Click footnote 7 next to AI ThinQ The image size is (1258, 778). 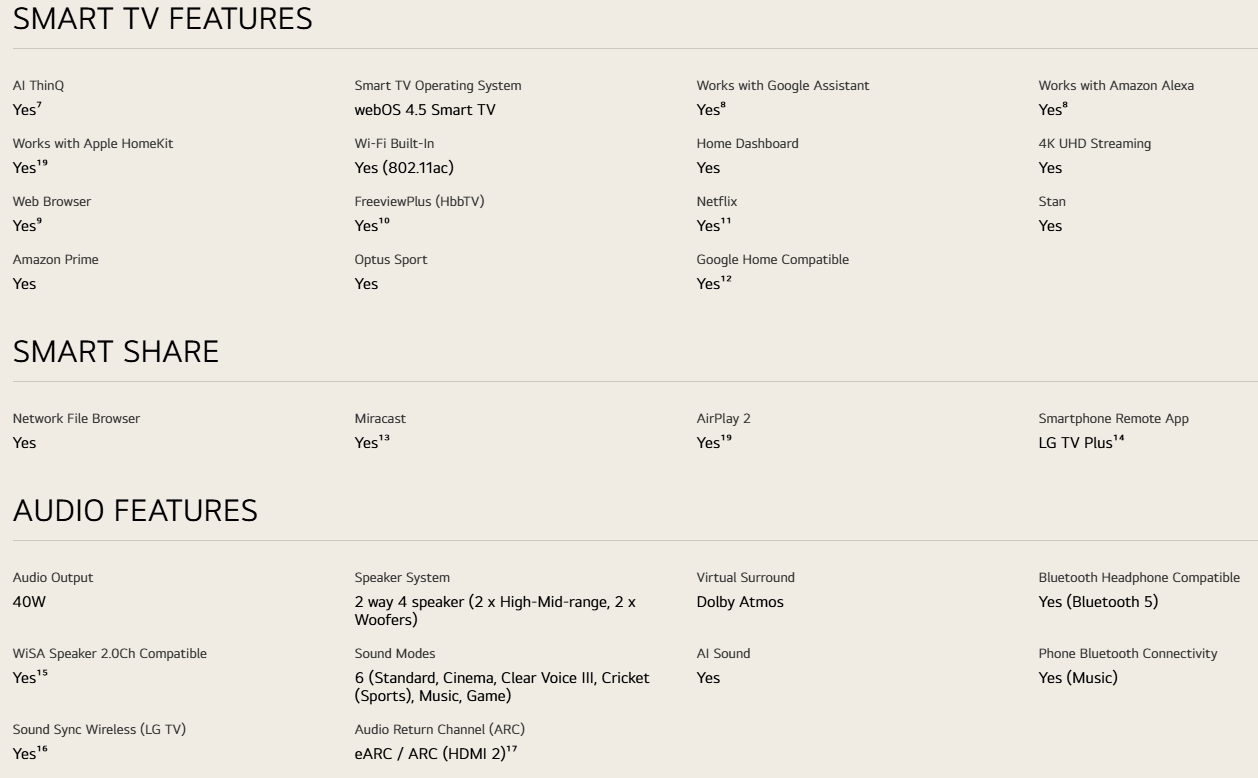click(x=39, y=106)
